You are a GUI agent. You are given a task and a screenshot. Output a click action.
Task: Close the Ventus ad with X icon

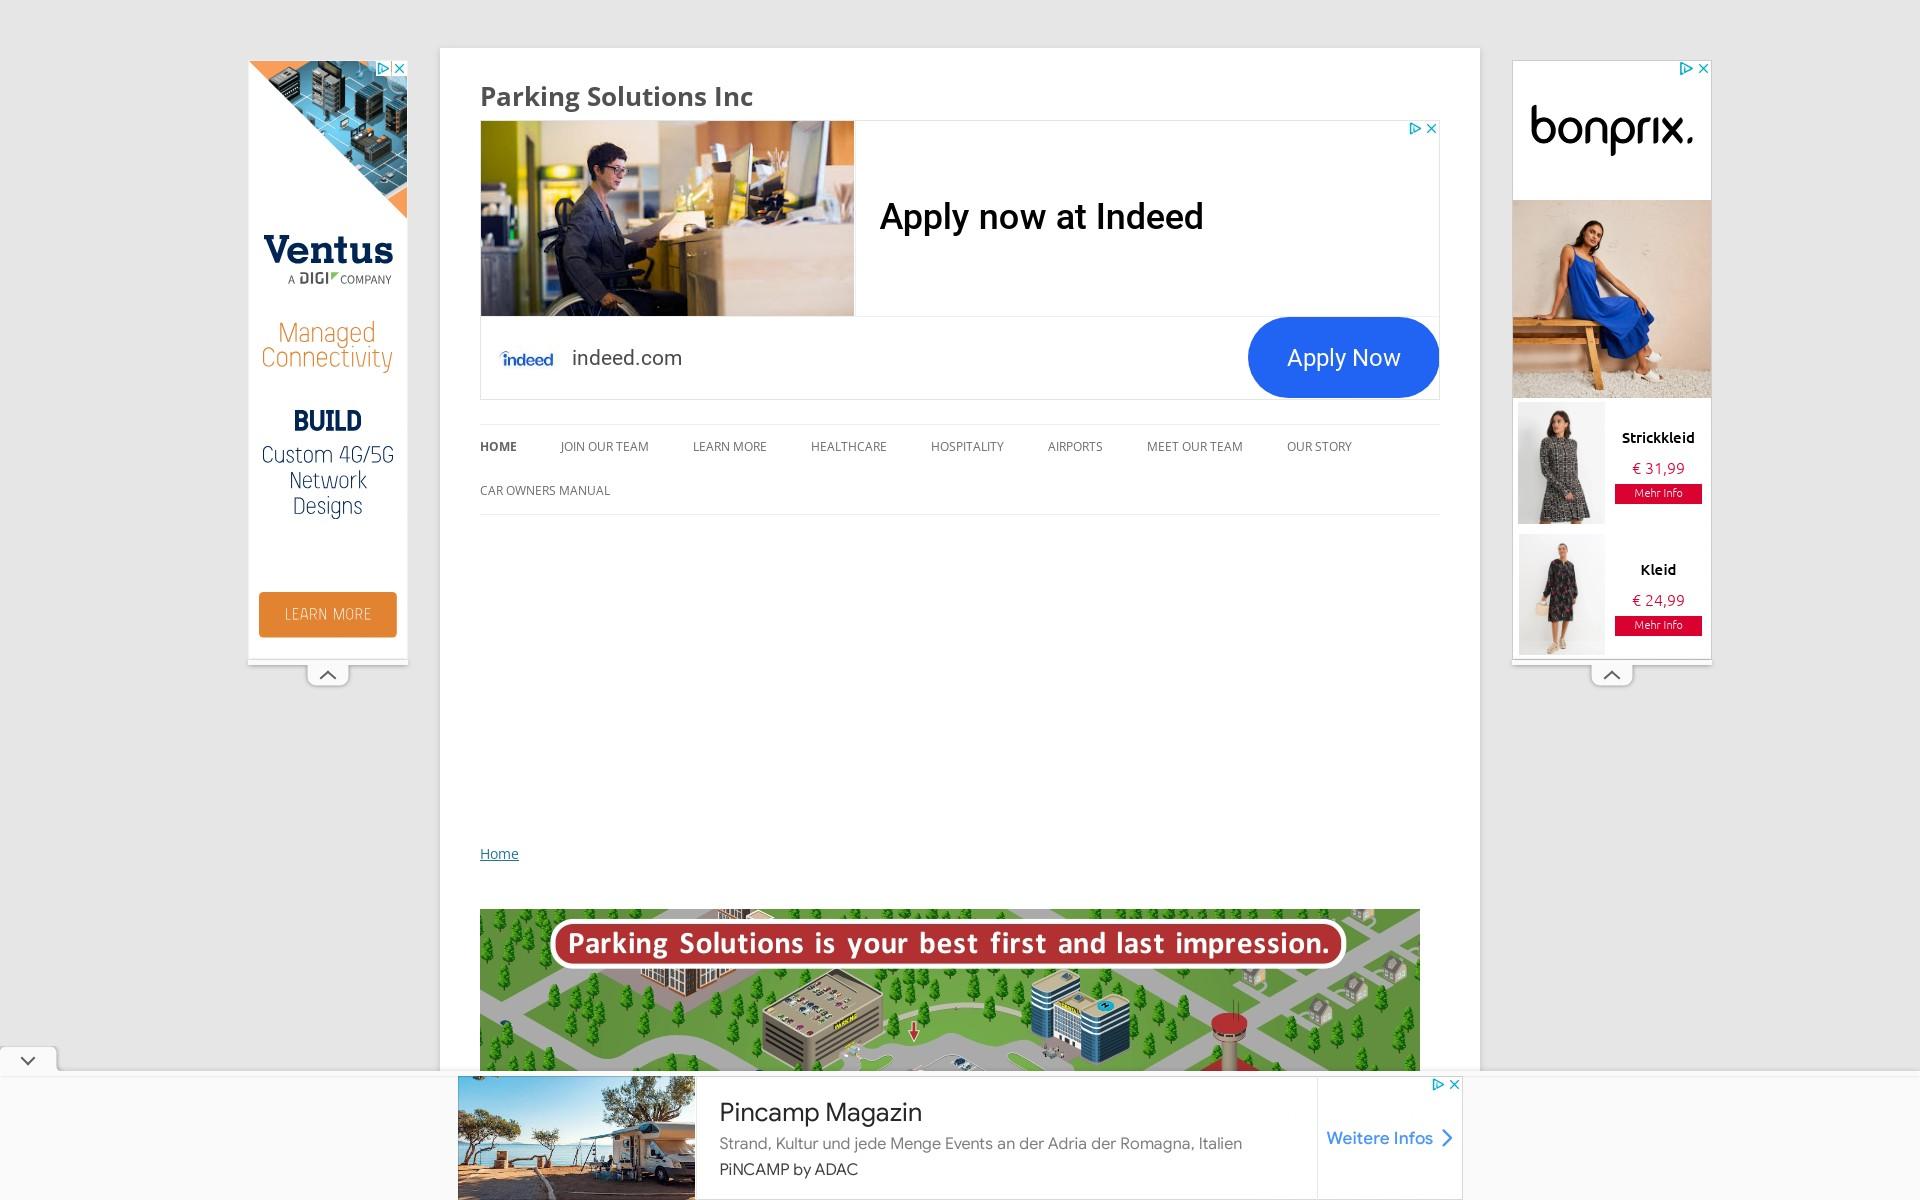399,69
